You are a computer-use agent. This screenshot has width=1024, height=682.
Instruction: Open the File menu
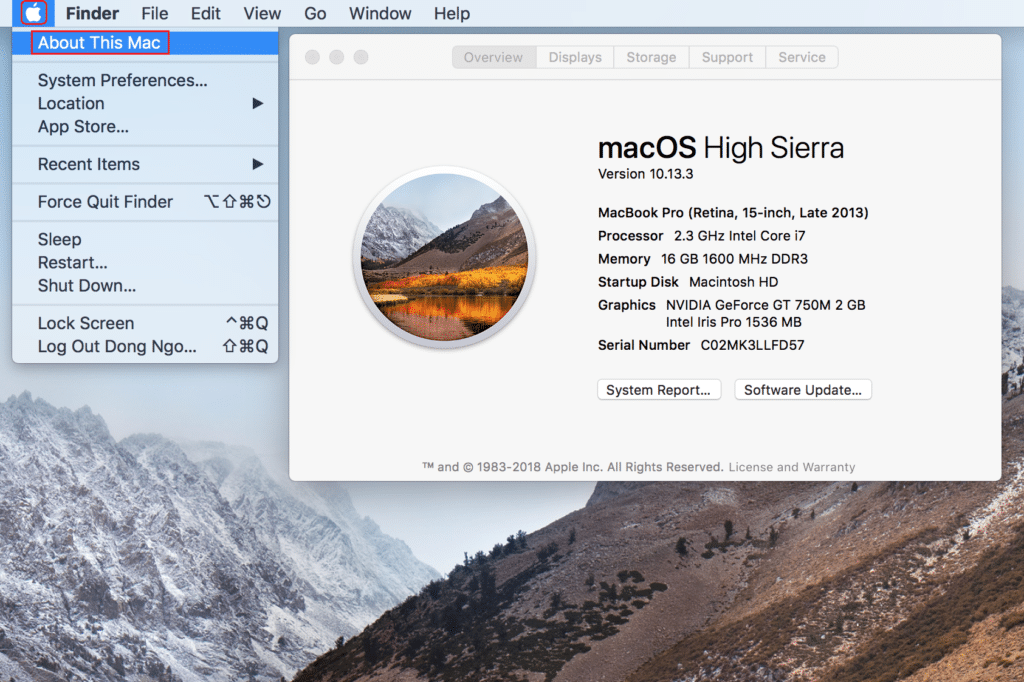click(155, 13)
